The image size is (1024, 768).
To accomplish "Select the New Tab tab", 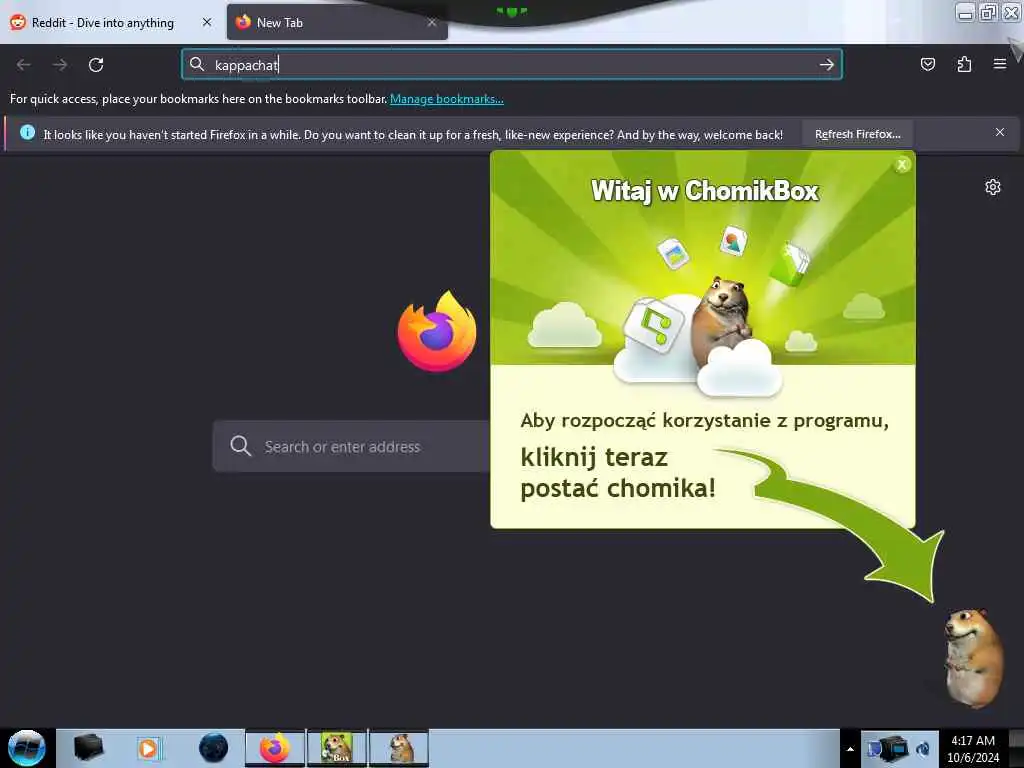I will click(337, 22).
